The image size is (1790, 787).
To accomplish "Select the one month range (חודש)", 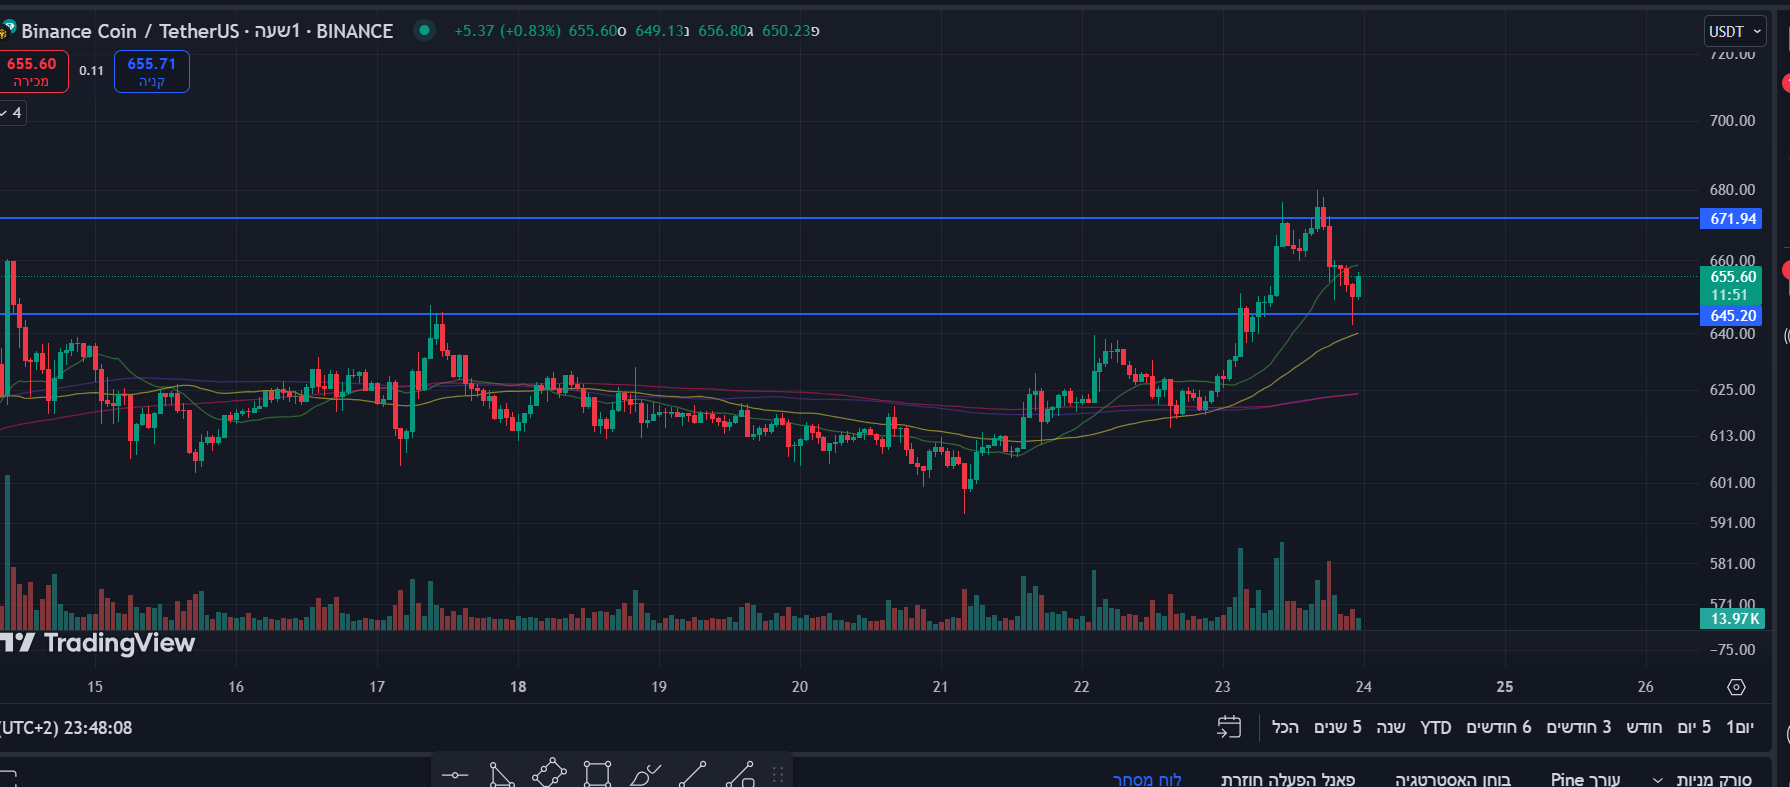I will click(x=1644, y=727).
